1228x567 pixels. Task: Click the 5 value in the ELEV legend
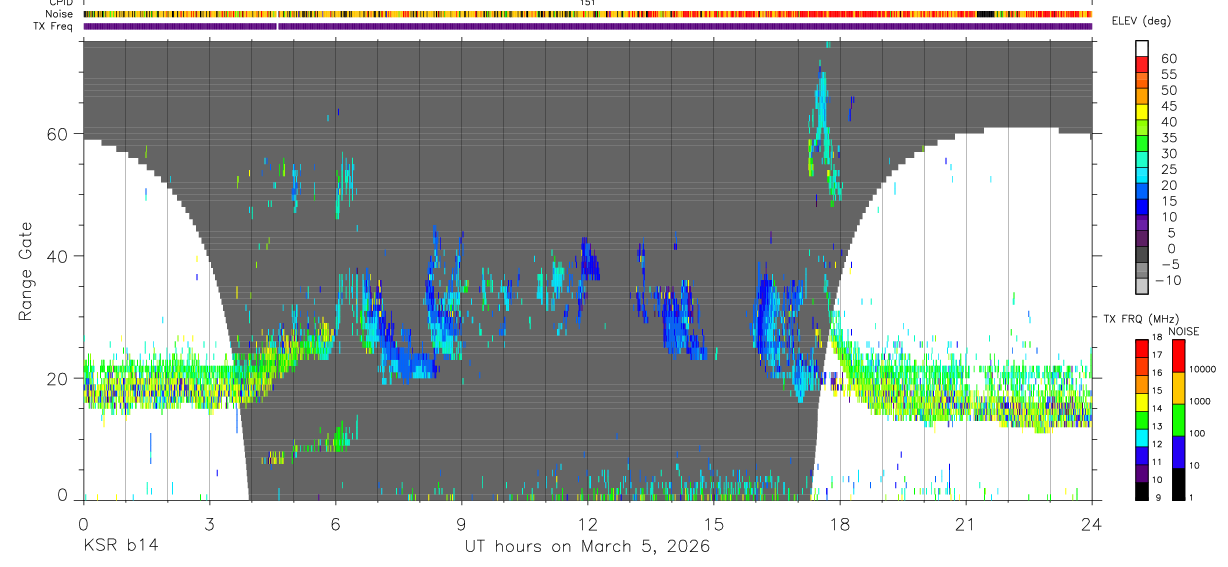(x=1171, y=233)
